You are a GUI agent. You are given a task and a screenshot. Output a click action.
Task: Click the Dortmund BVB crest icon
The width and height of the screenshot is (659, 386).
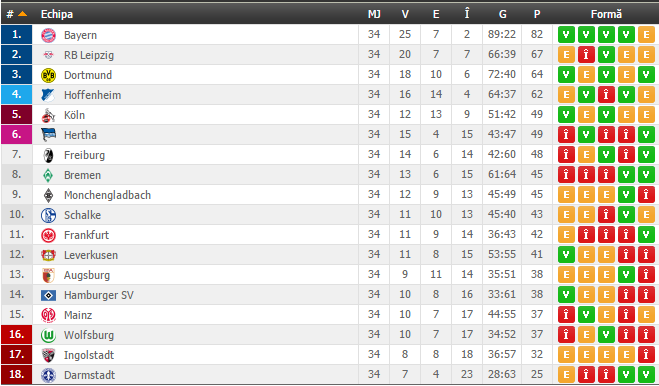(x=48, y=75)
